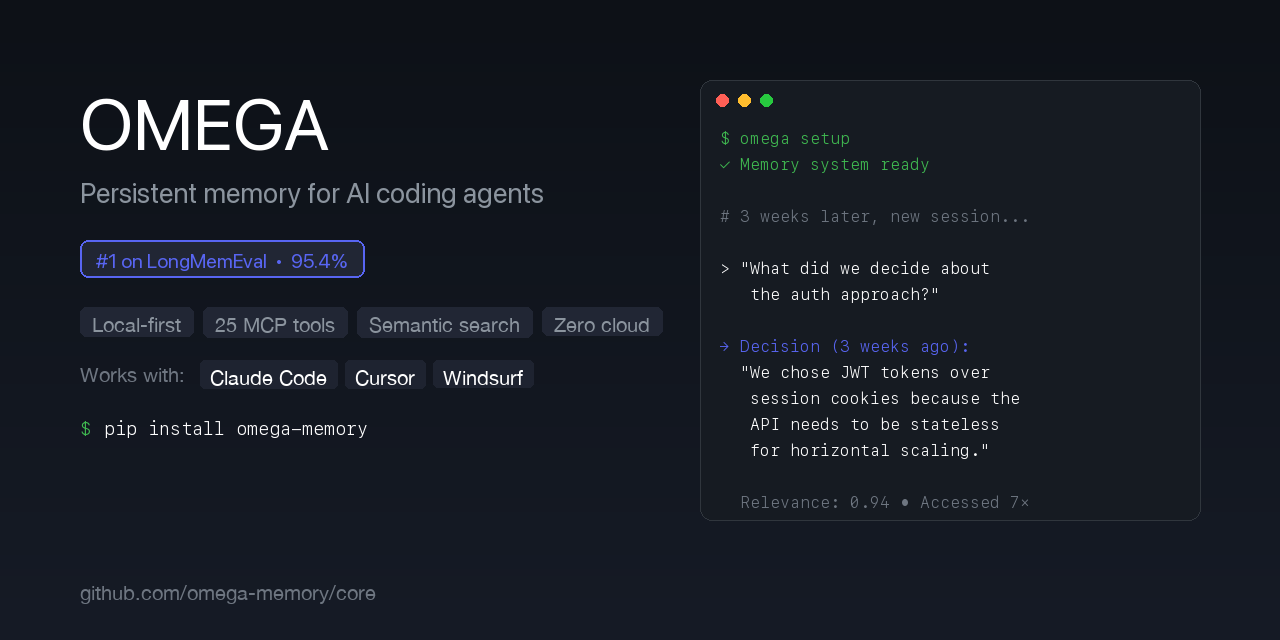
Task: Select the #1 on LongMemEval badge
Action: [x=222, y=260]
